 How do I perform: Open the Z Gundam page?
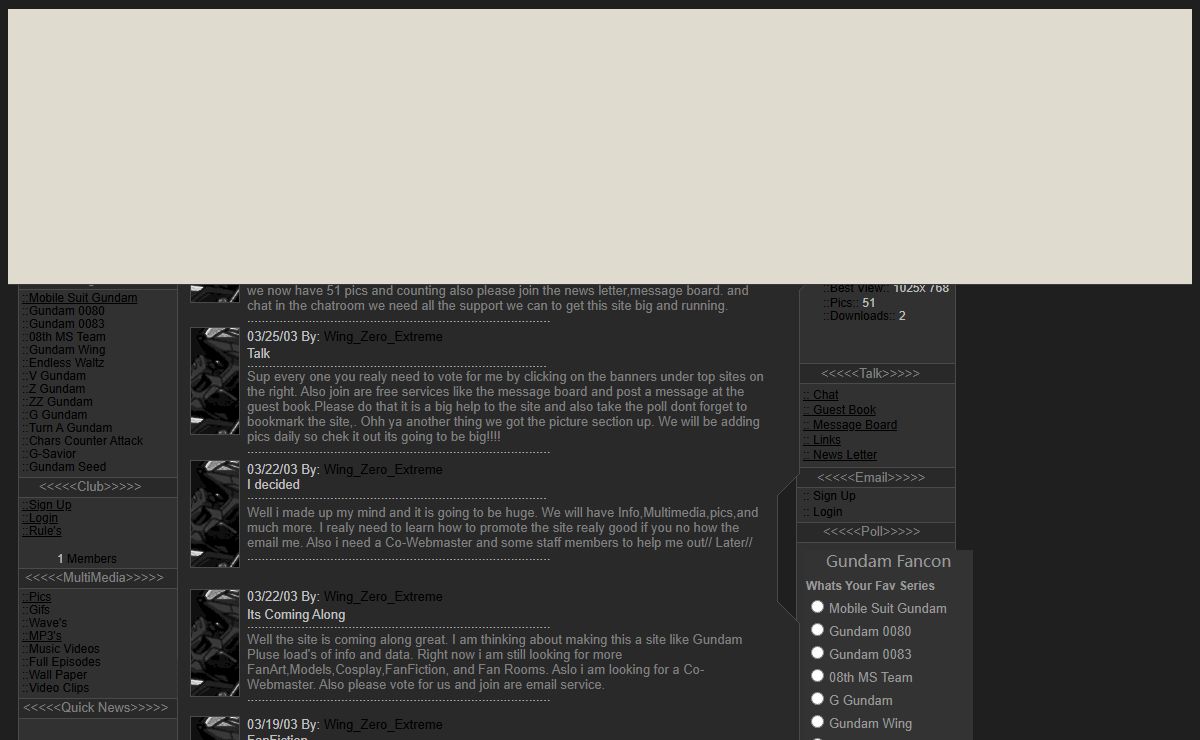click(x=54, y=389)
